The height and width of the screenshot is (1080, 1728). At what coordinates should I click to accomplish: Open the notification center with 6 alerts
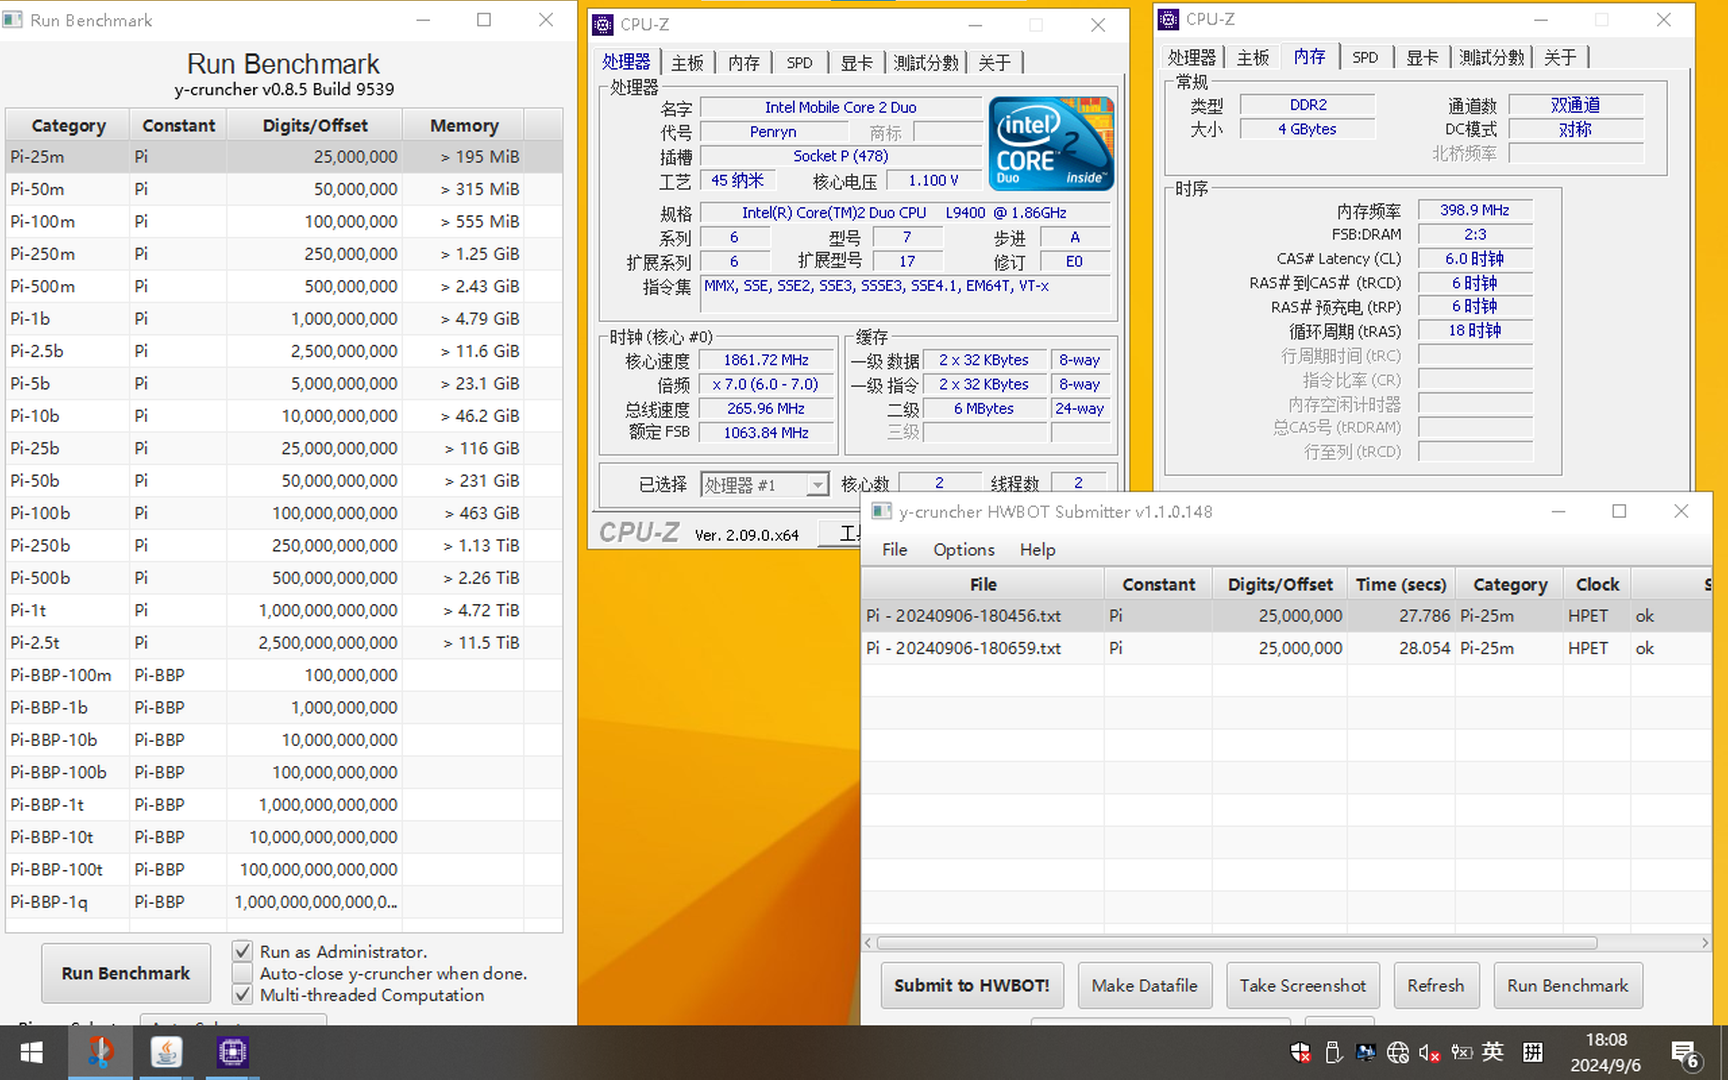(1686, 1054)
